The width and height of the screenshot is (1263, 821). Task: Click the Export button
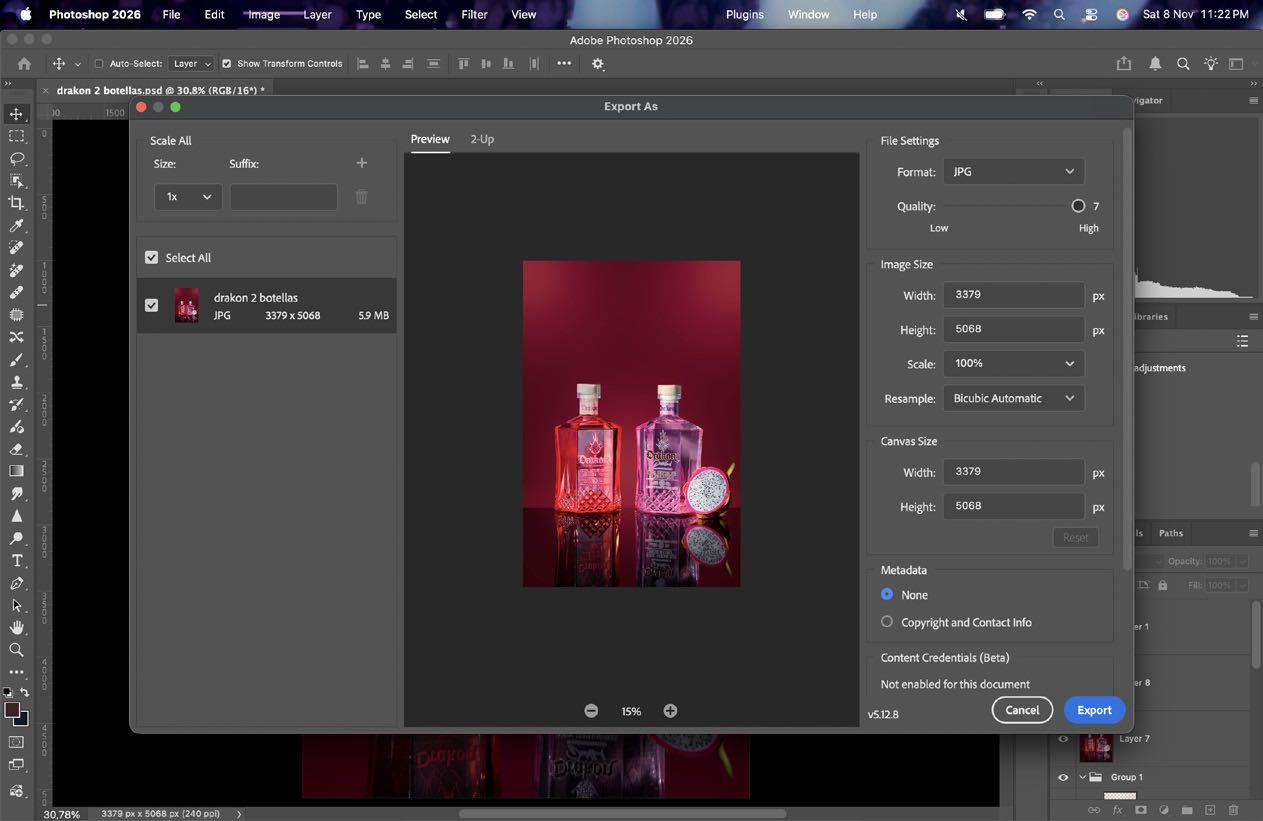(x=1093, y=710)
